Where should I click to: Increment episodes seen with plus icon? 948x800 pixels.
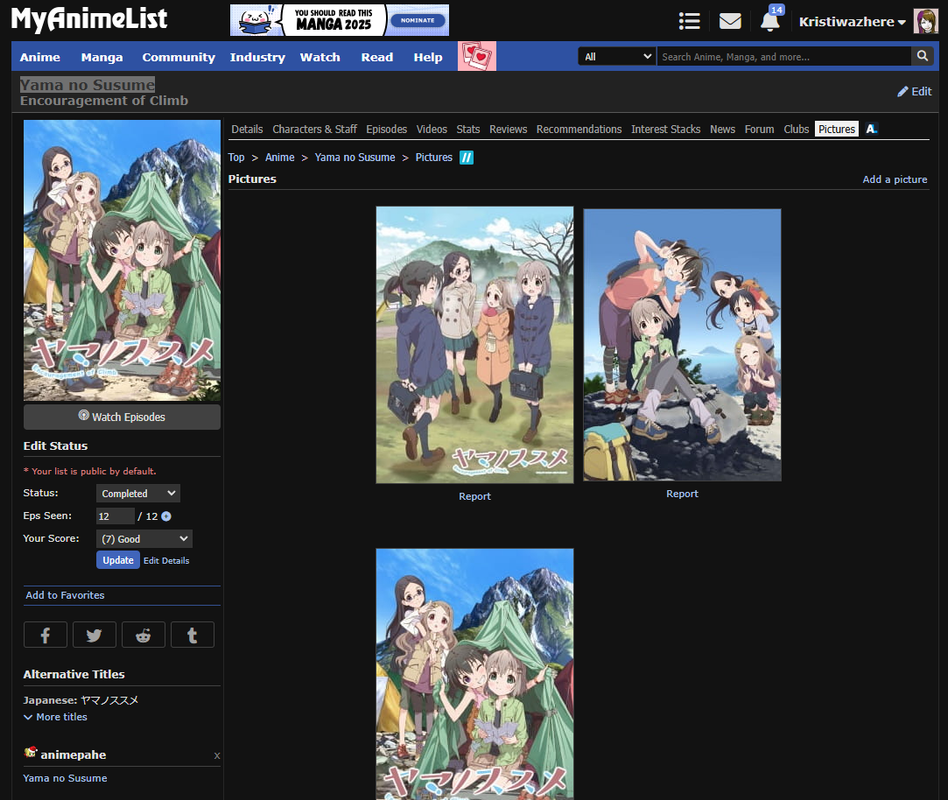tap(166, 516)
